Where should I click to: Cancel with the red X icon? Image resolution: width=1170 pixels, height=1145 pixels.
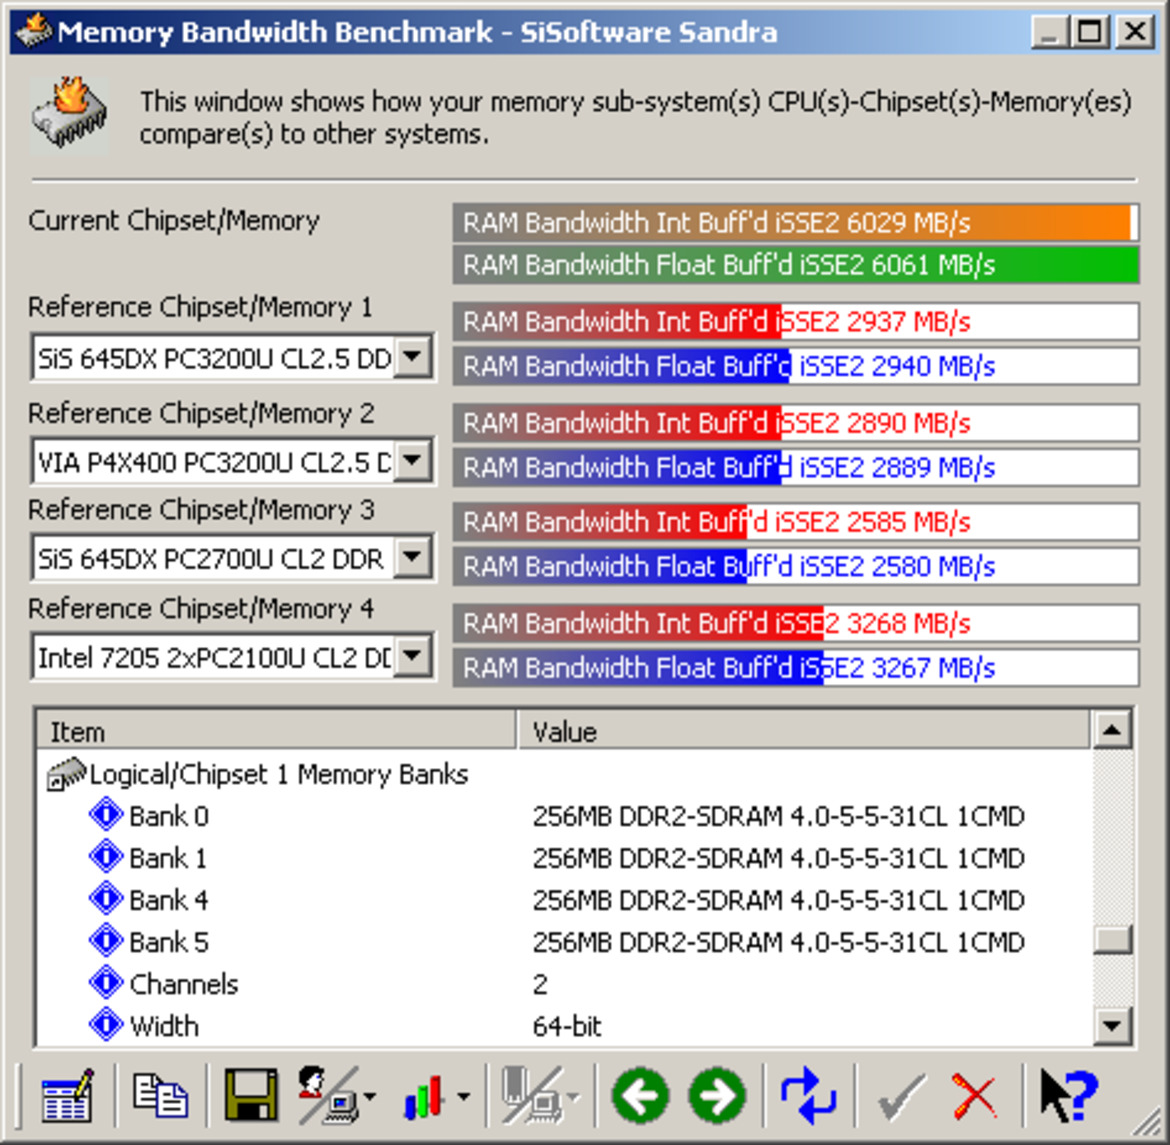click(975, 1096)
